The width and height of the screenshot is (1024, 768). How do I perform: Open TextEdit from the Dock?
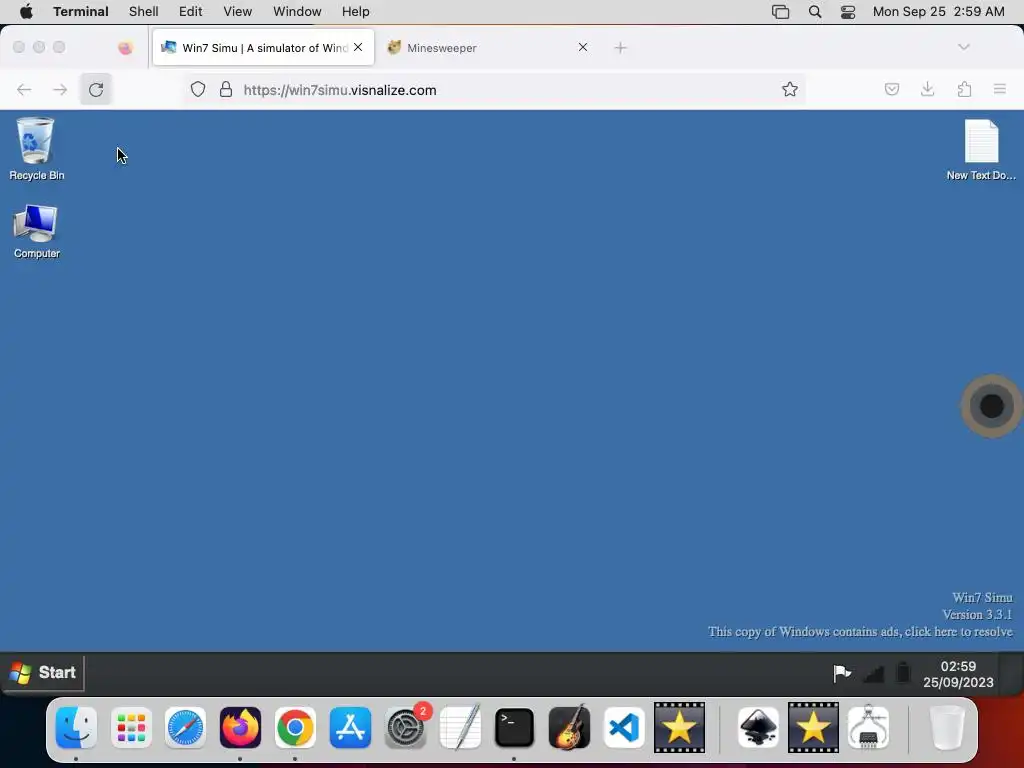pyautogui.click(x=460, y=727)
